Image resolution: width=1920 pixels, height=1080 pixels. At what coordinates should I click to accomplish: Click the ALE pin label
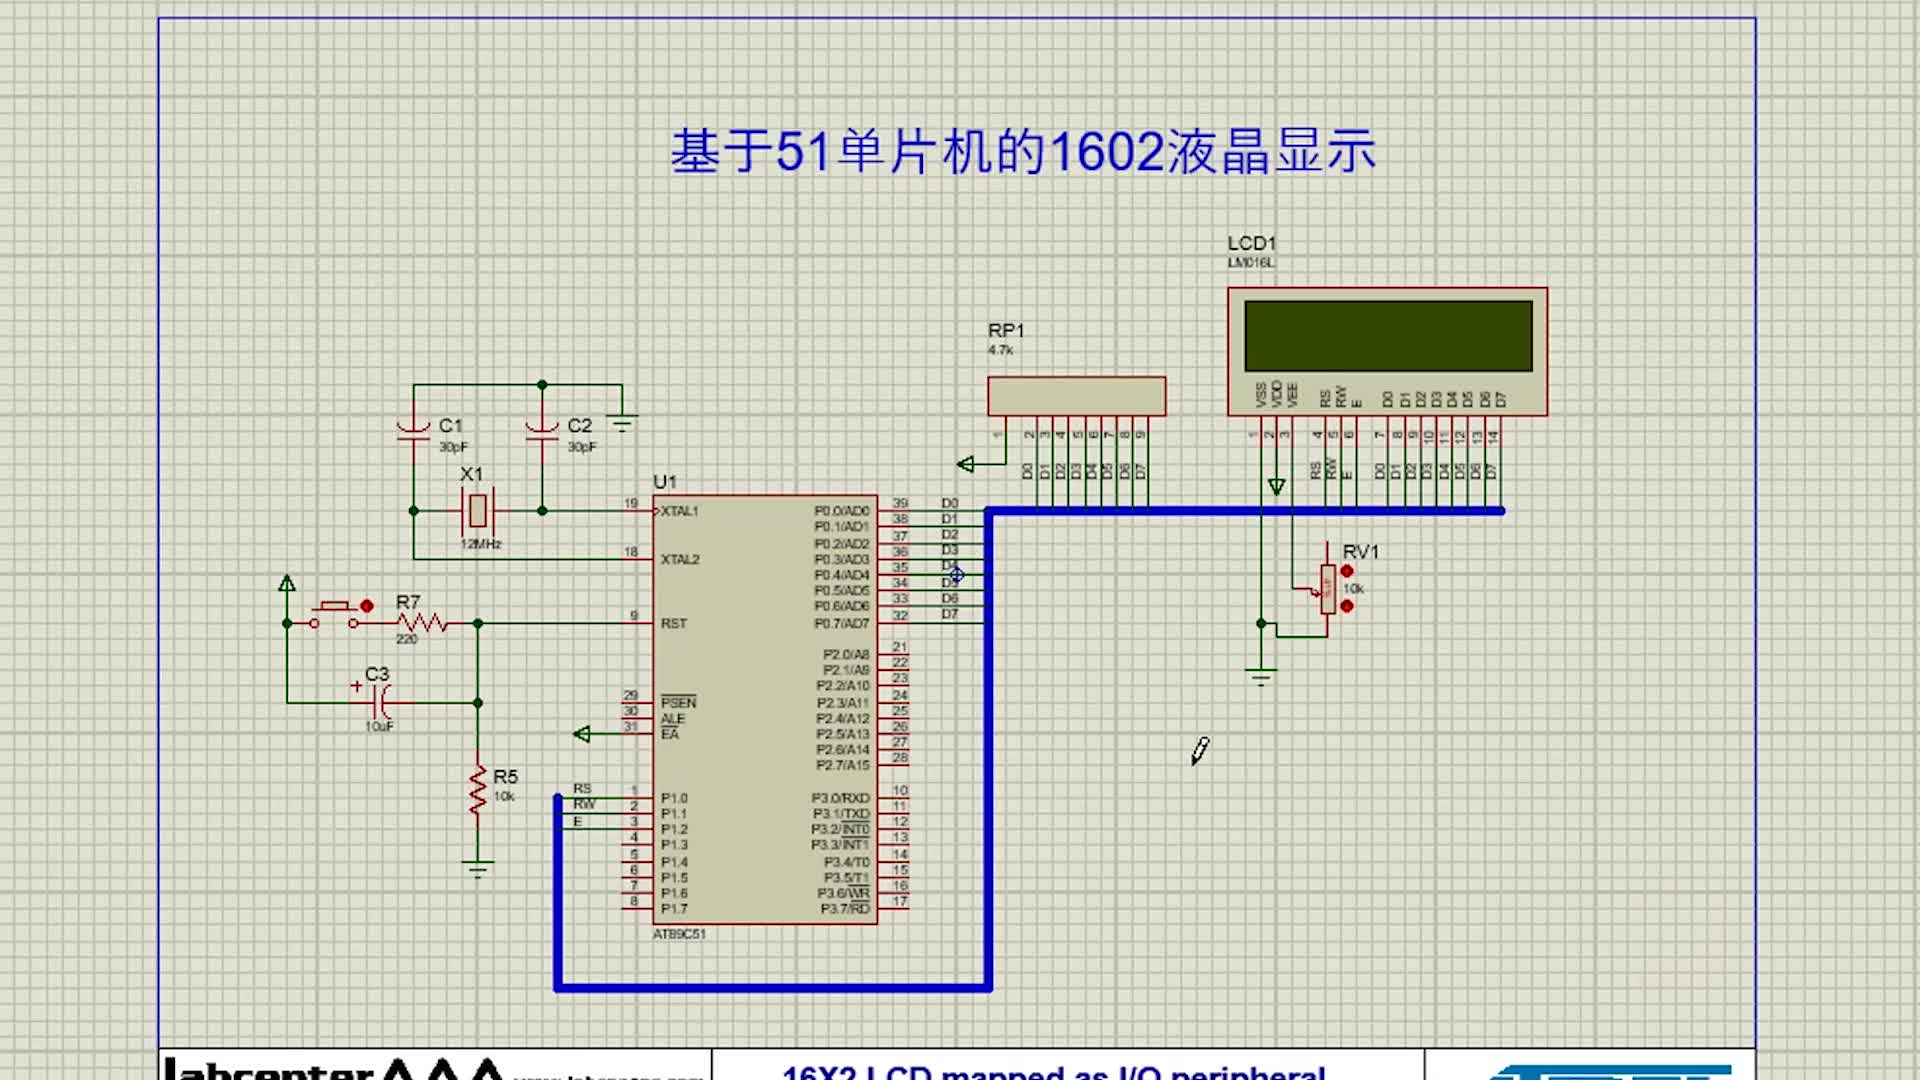pos(672,718)
